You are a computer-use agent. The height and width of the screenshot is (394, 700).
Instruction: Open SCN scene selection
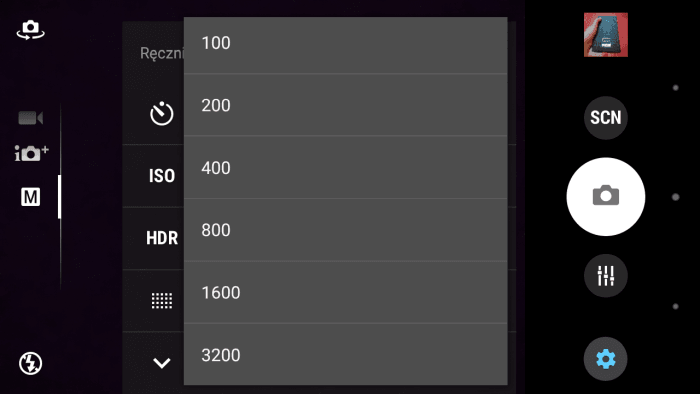point(606,118)
